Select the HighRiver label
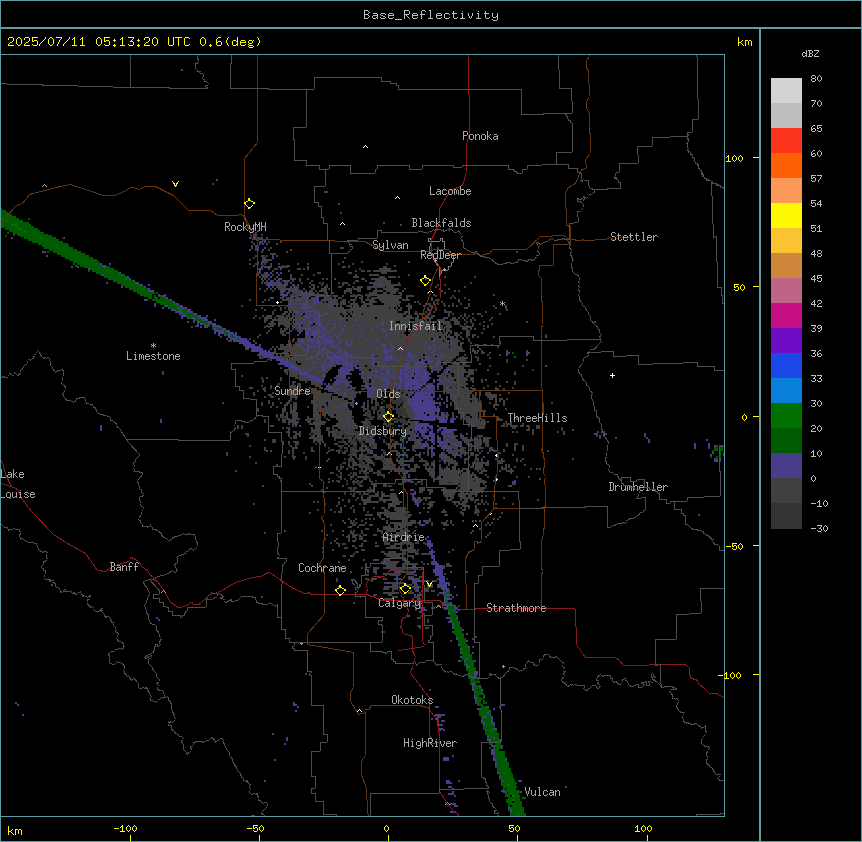The height and width of the screenshot is (842, 862). click(430, 743)
